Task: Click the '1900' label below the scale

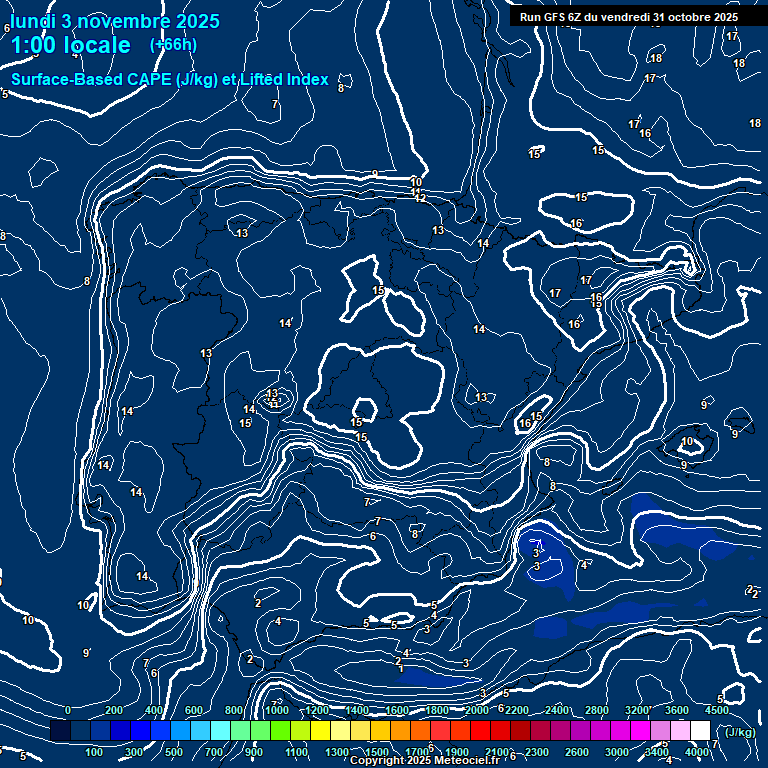Action: 456,752
